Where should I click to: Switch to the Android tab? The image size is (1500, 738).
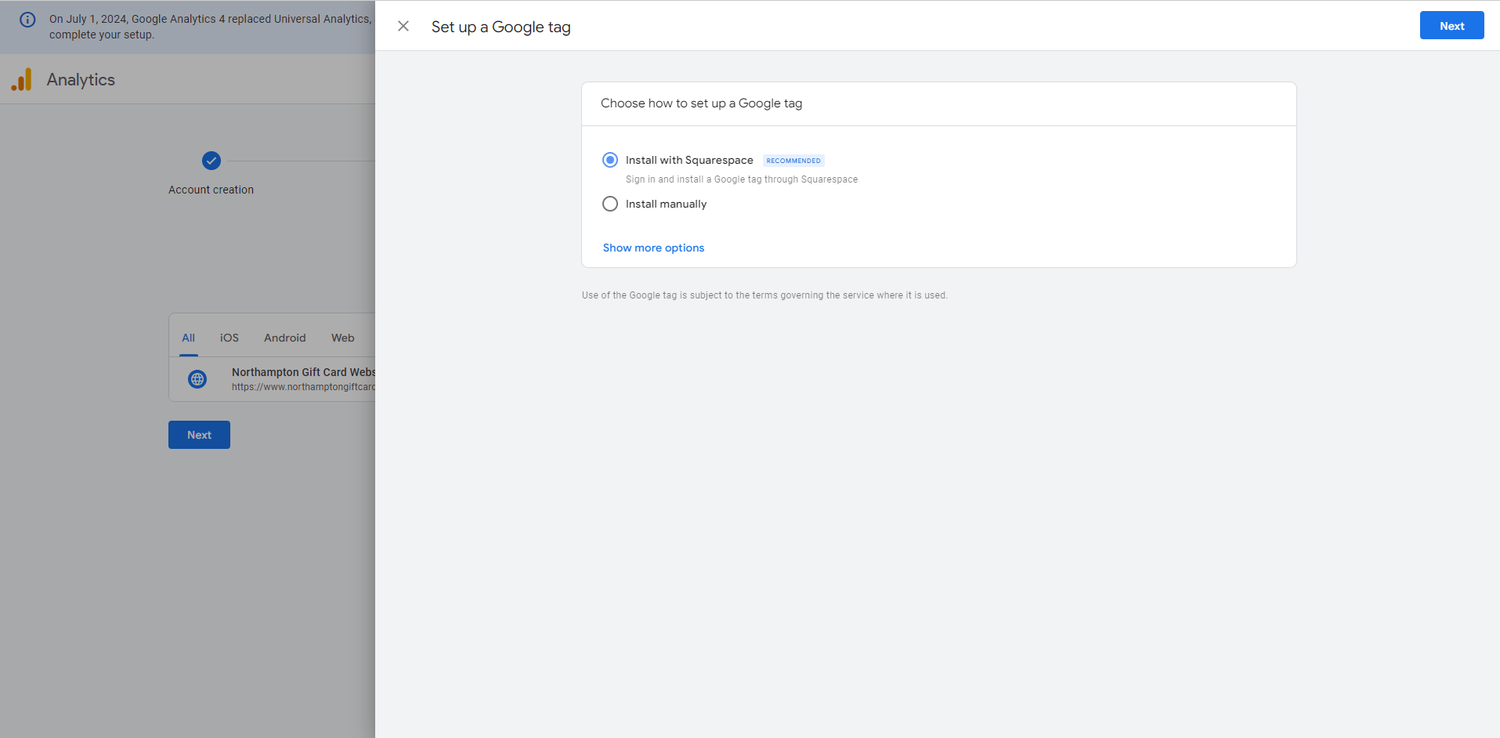(x=284, y=337)
